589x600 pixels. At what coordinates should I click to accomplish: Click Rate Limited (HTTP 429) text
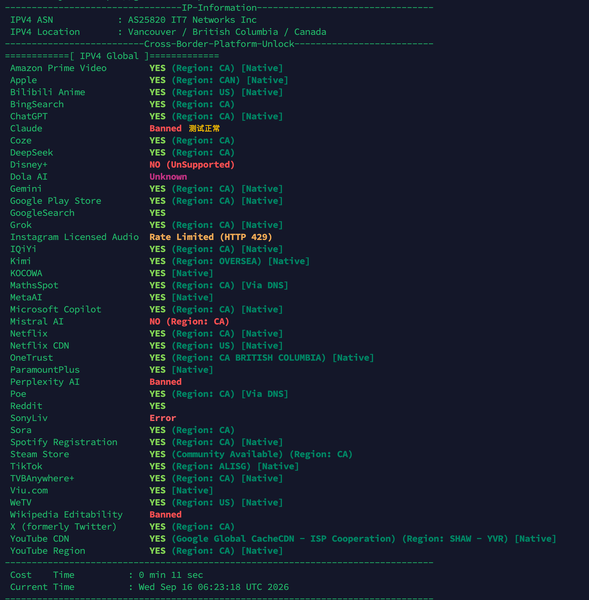pos(210,237)
